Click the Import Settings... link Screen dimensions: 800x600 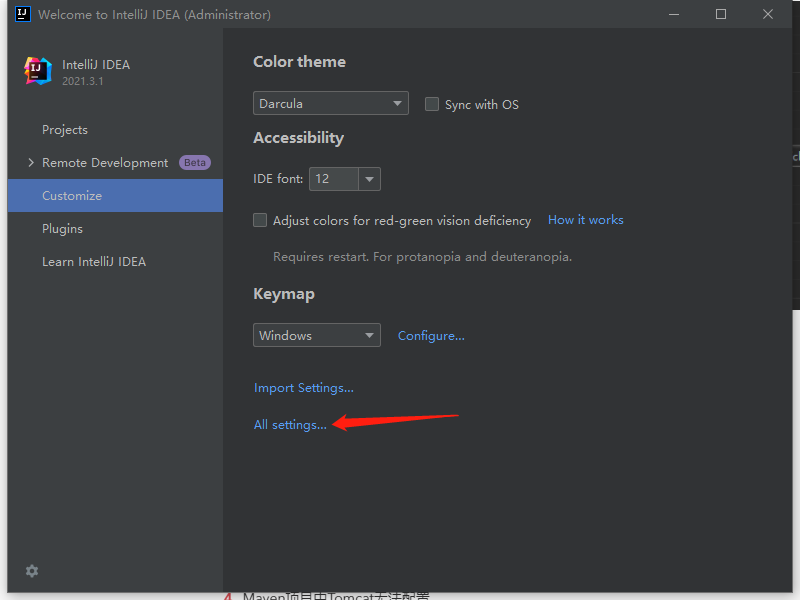point(304,388)
